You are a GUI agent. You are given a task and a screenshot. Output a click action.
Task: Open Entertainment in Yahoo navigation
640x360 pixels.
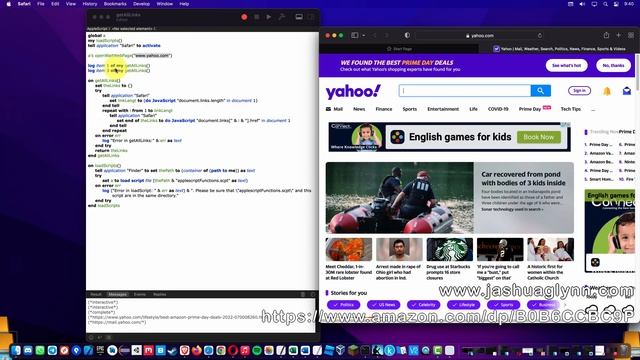tap(443, 109)
